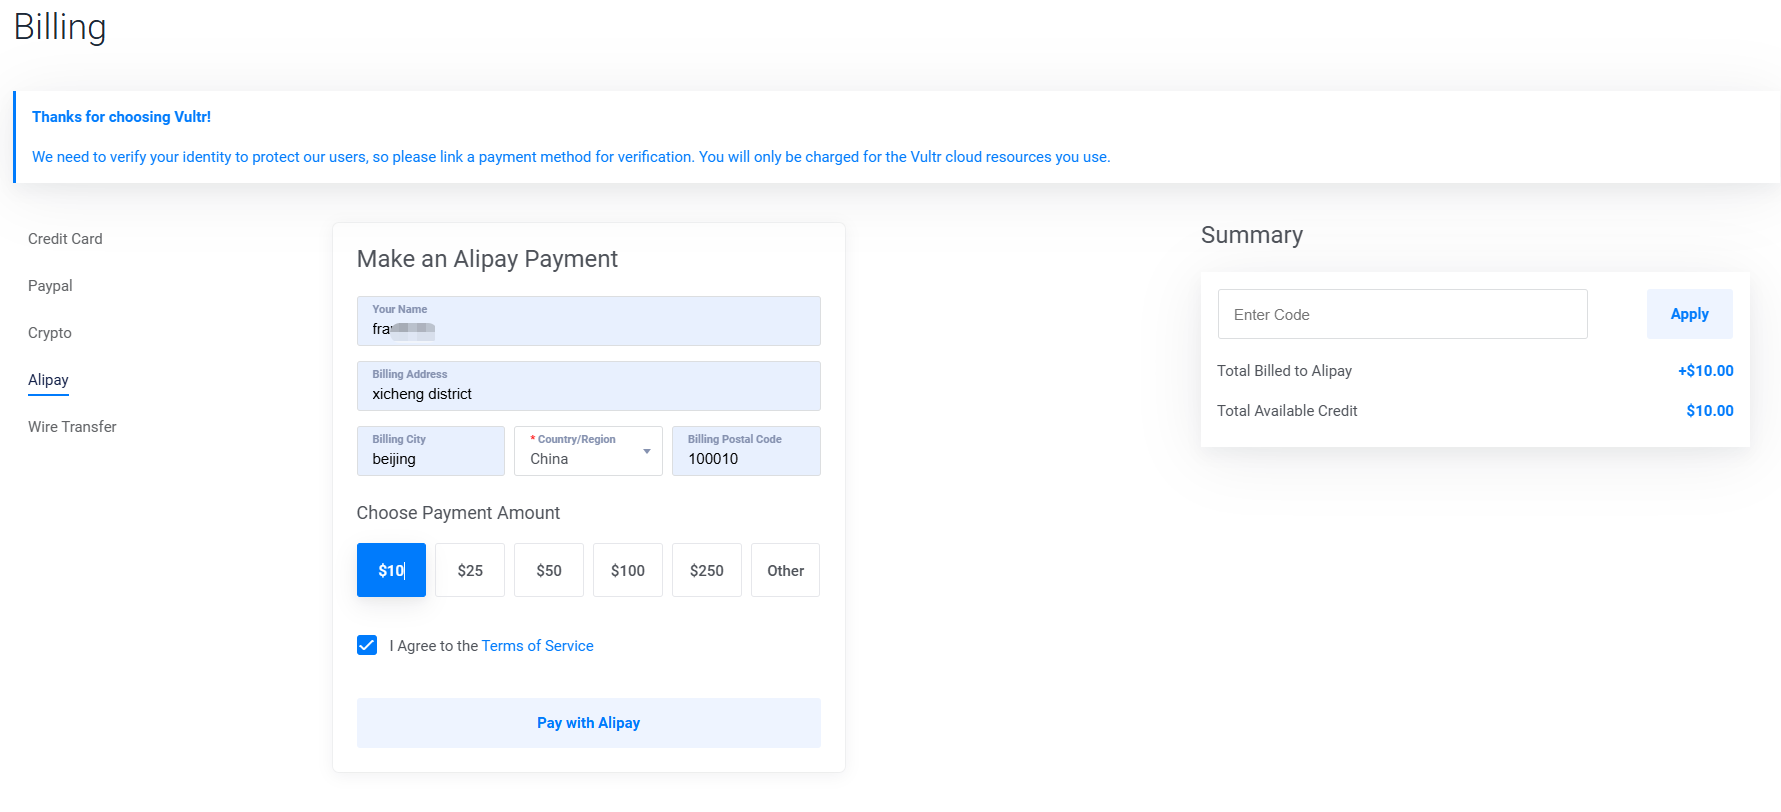Viewport: 1781px width, 812px height.
Task: Choose the $25 payment amount
Action: 470,570
